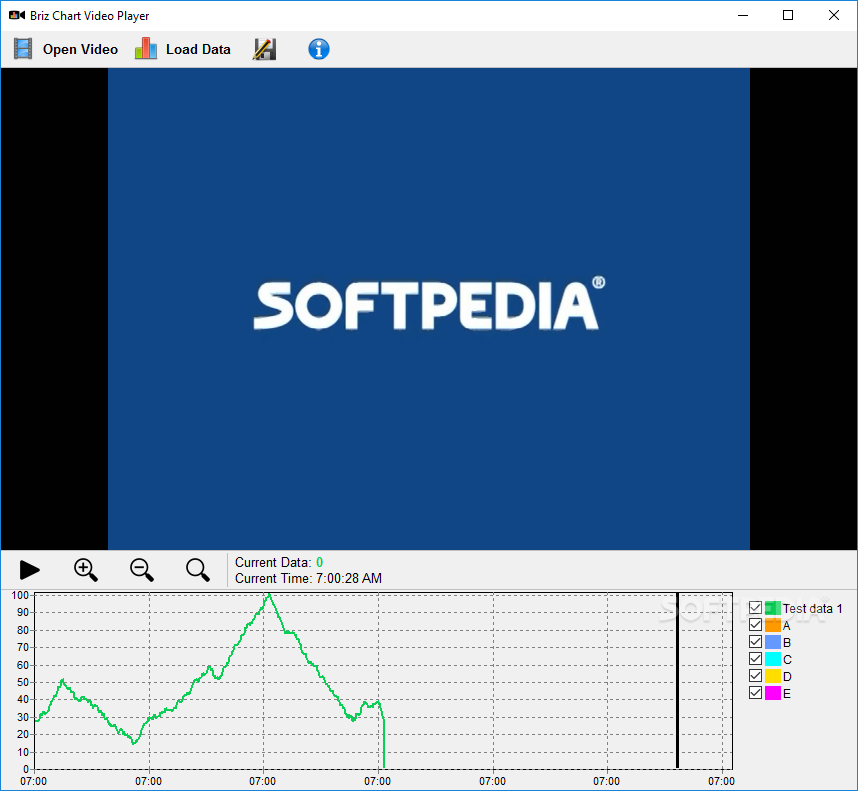Start playback with the play button
Viewport: 858px width, 791px height.
click(x=30, y=570)
